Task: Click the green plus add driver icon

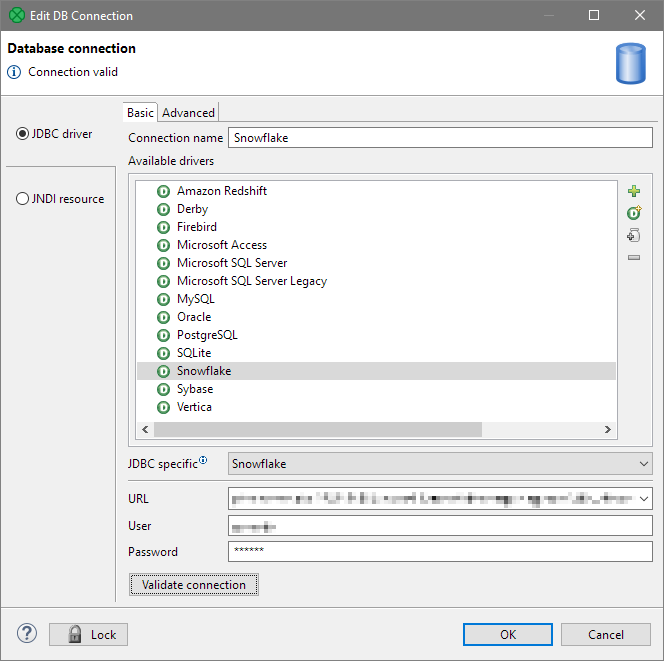Action: pos(634,191)
